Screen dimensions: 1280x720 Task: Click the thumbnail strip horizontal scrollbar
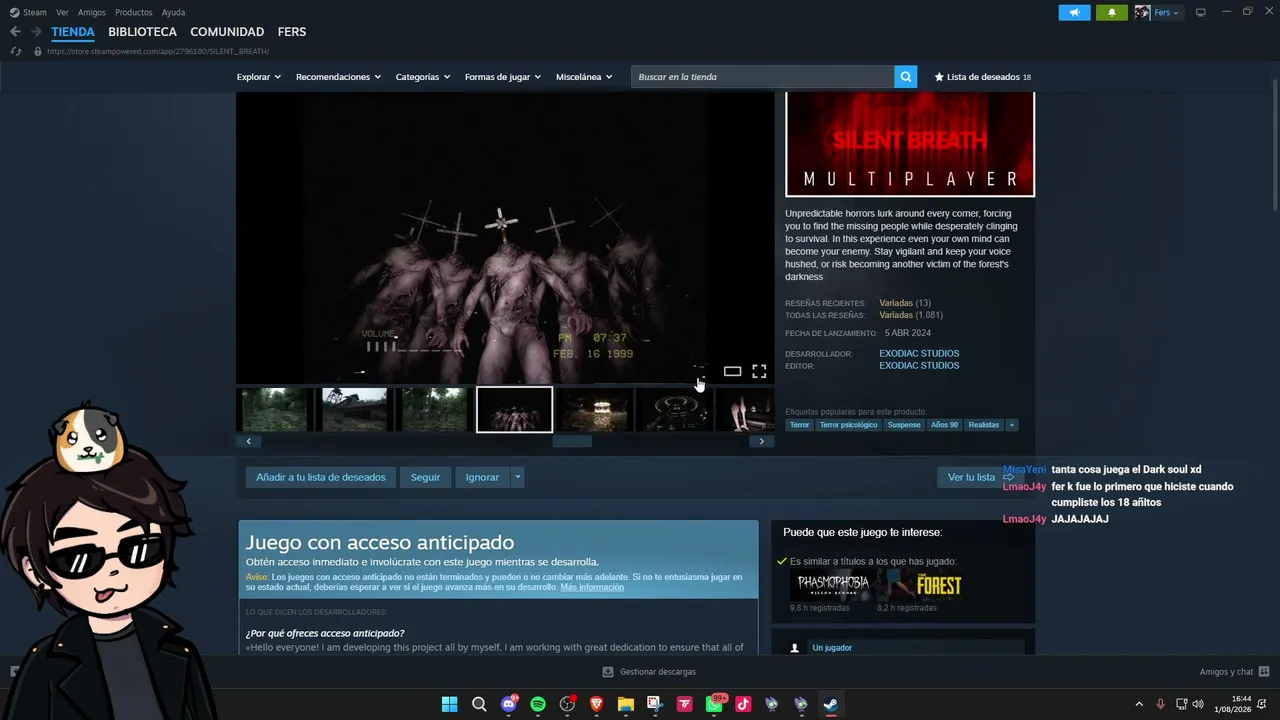(572, 441)
